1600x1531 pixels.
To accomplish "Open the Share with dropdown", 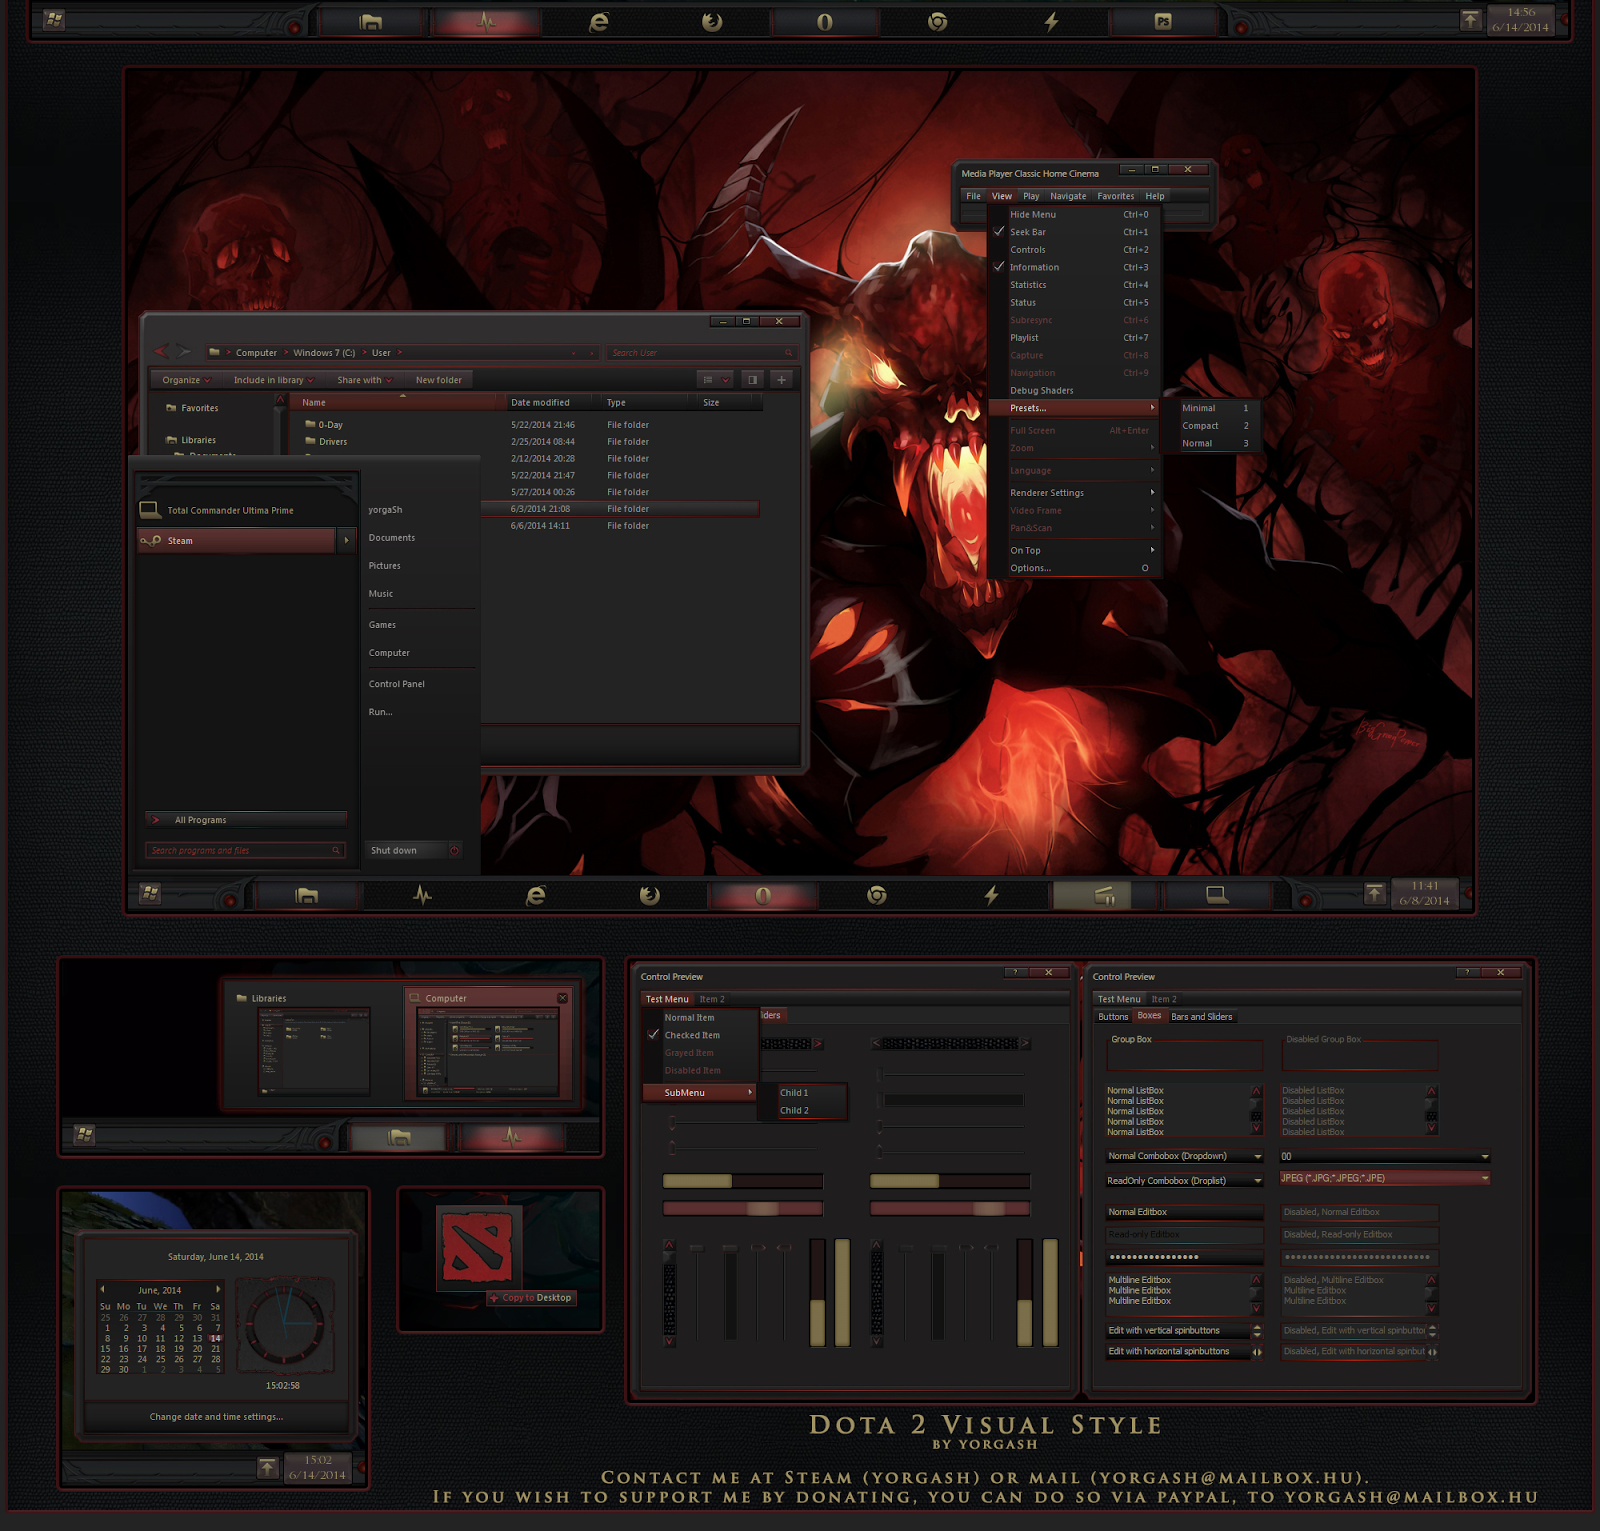I will coord(364,380).
